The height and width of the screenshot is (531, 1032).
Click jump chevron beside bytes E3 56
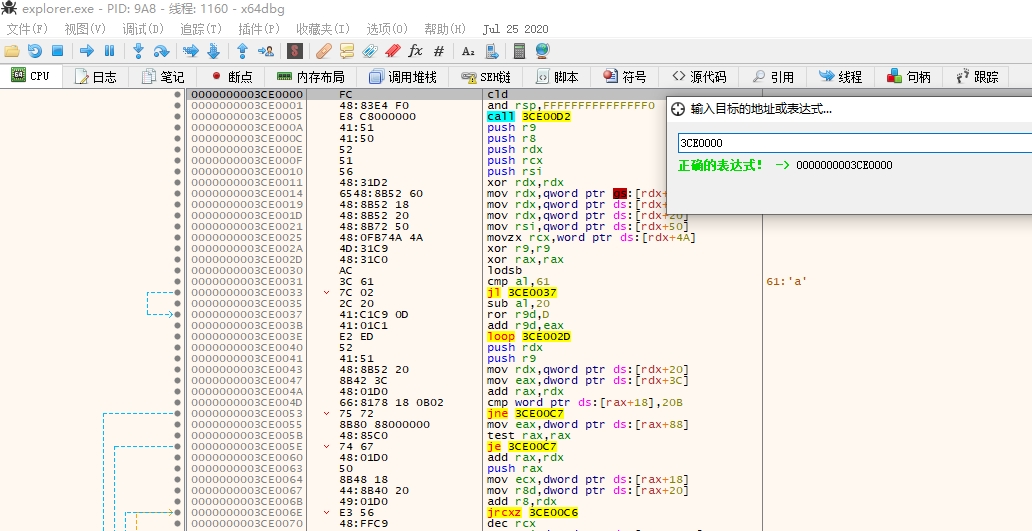(327, 512)
